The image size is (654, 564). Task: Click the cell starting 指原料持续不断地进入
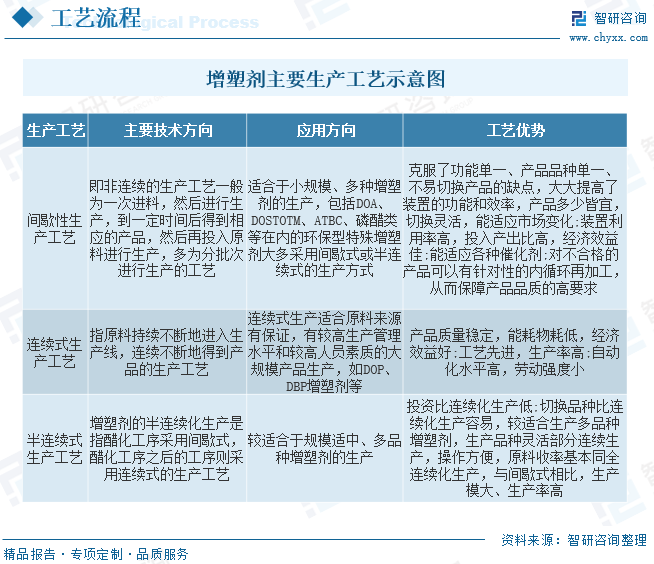[166, 352]
